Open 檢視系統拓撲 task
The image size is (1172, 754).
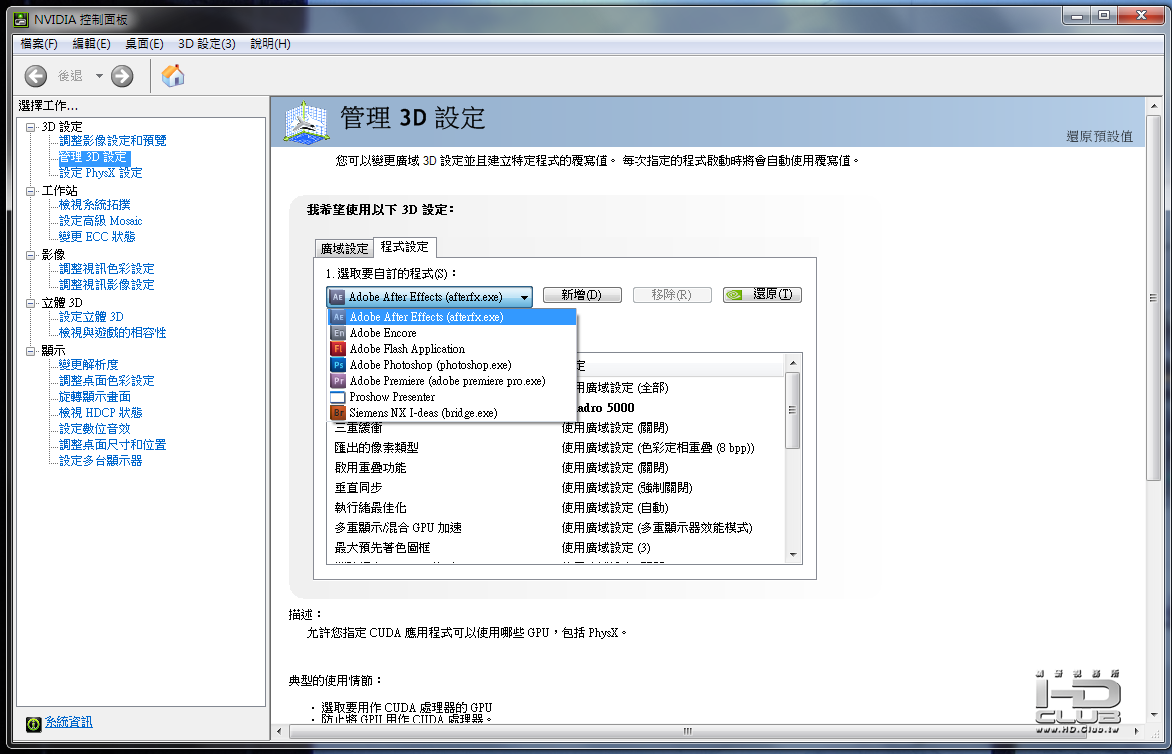(x=95, y=205)
